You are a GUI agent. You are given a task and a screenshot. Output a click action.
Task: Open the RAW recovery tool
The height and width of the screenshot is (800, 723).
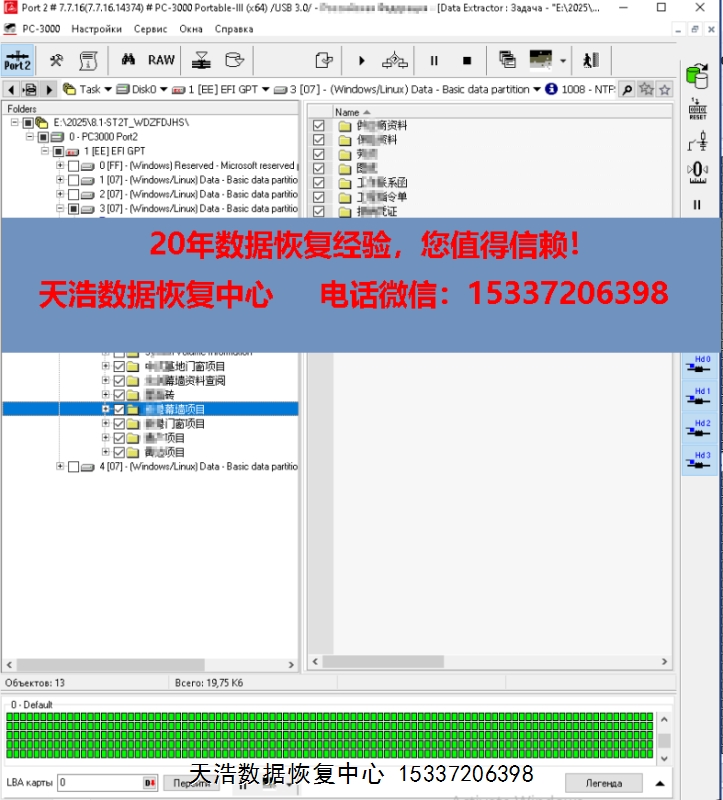click(x=161, y=60)
